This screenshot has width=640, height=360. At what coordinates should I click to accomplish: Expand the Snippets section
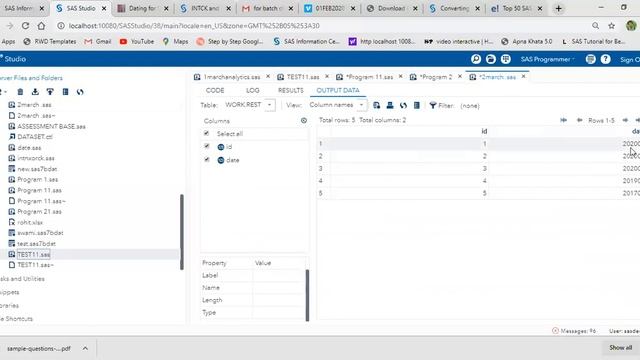(10, 292)
